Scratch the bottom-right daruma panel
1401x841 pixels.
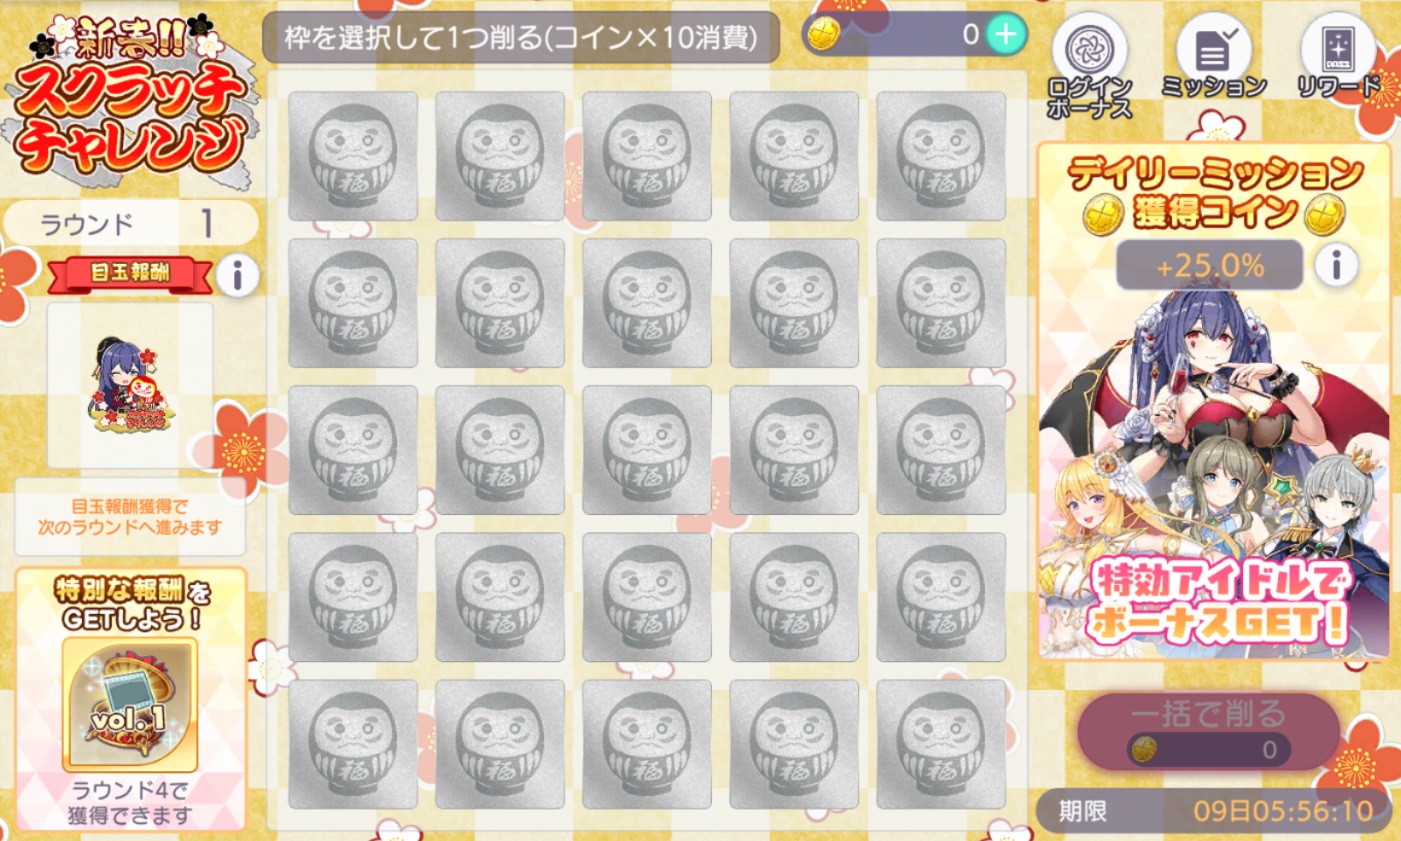coord(941,744)
